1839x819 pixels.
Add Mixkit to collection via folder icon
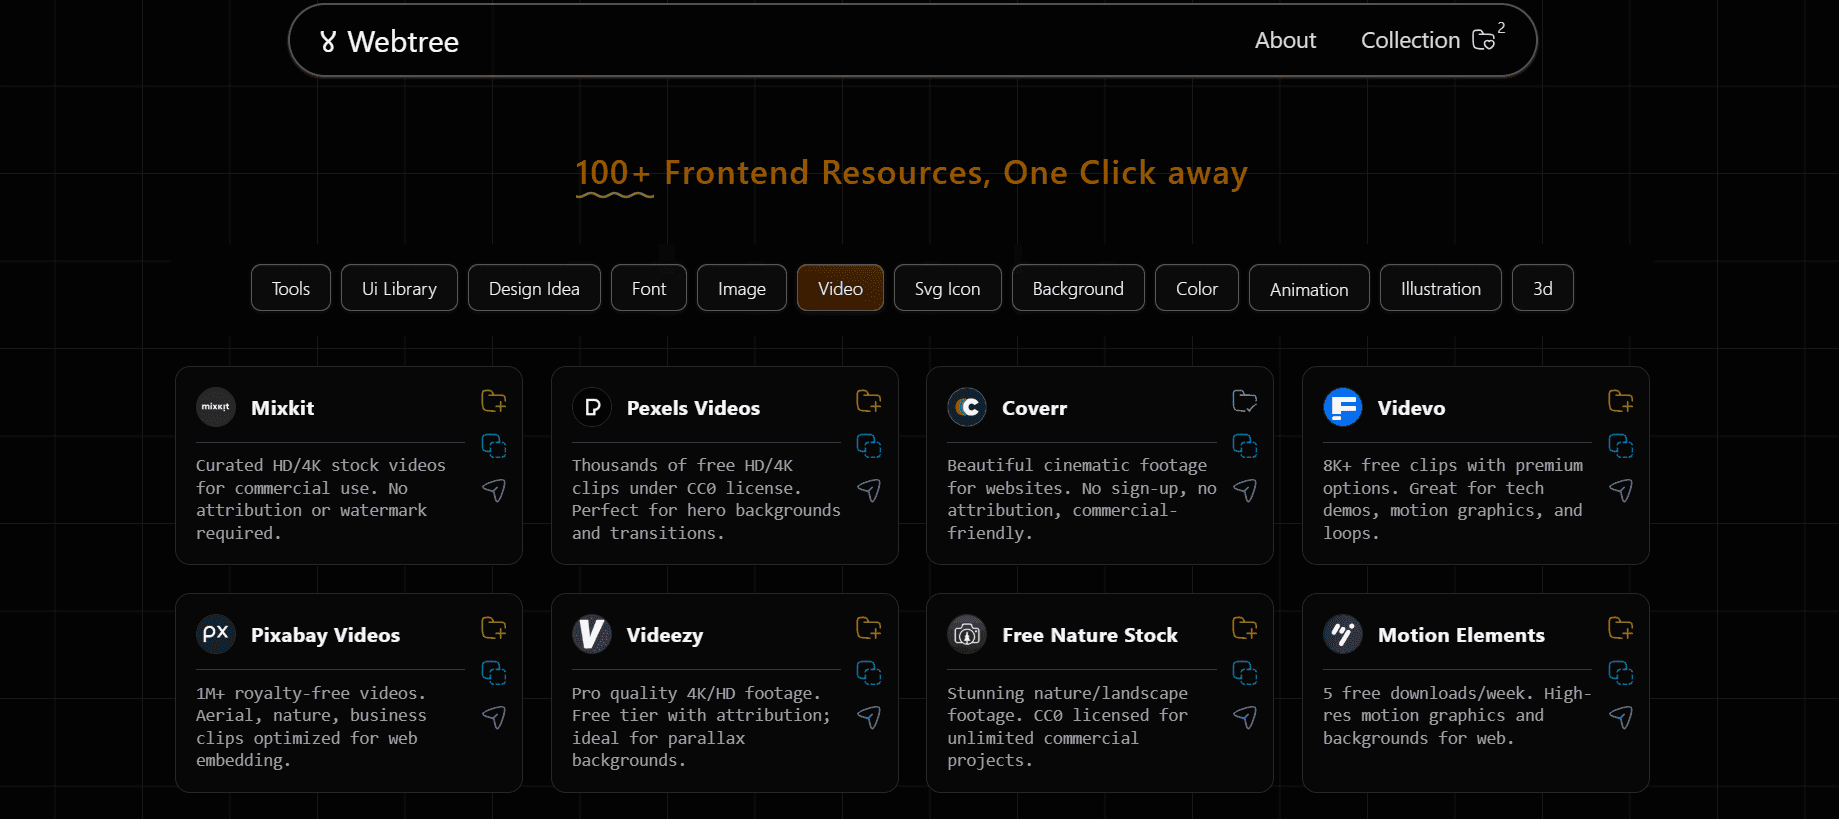point(494,401)
